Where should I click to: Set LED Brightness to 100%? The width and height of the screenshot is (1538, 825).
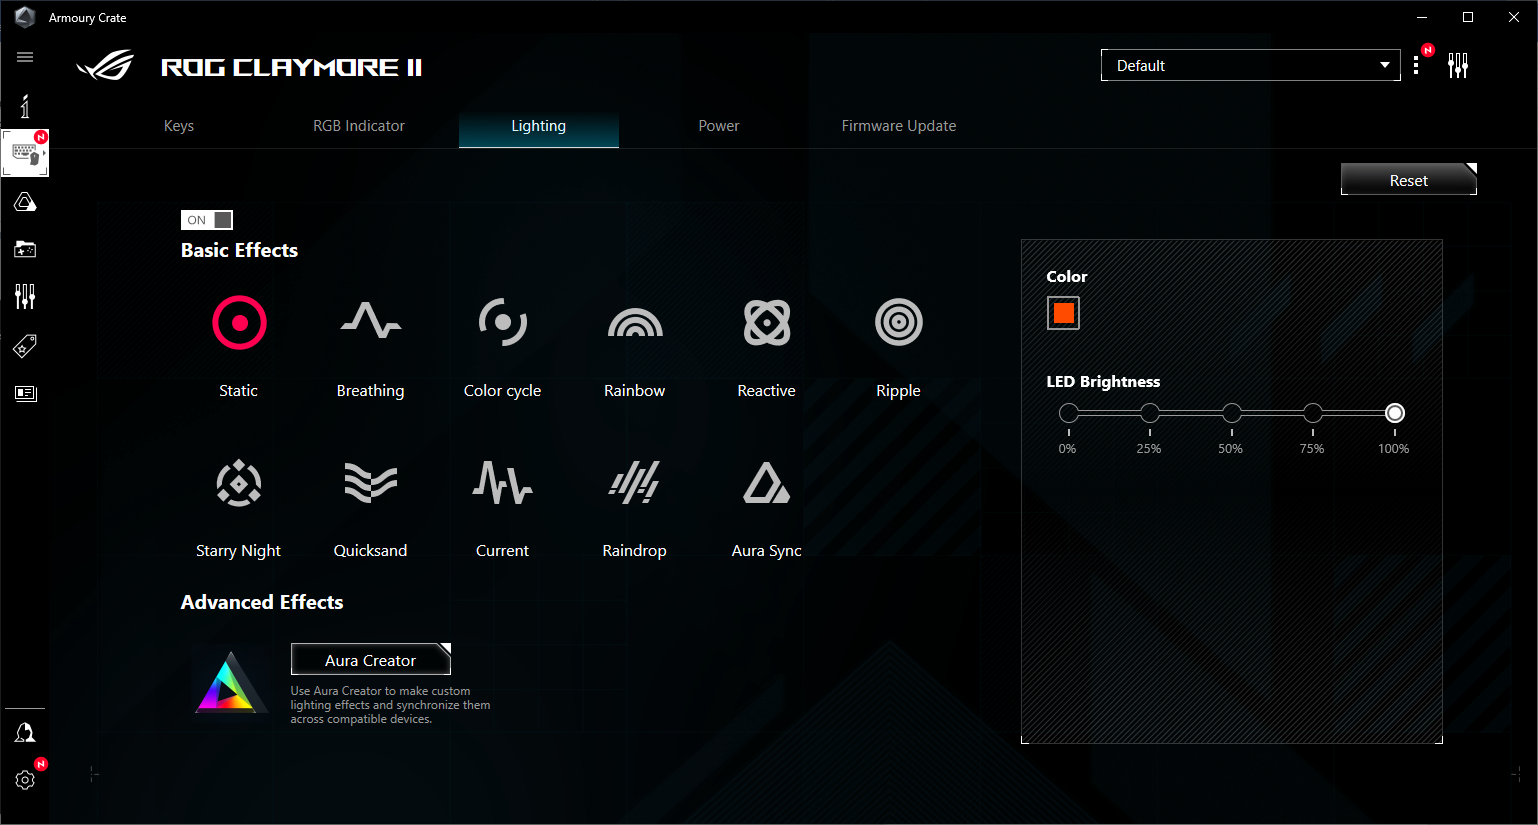[x=1395, y=413]
